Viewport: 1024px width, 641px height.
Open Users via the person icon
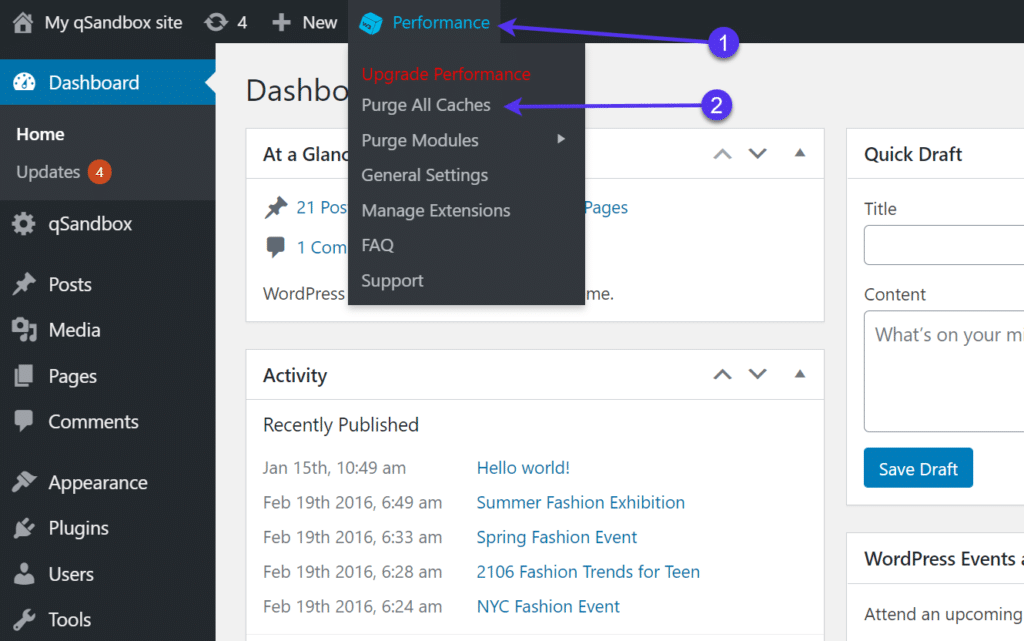pos(24,574)
